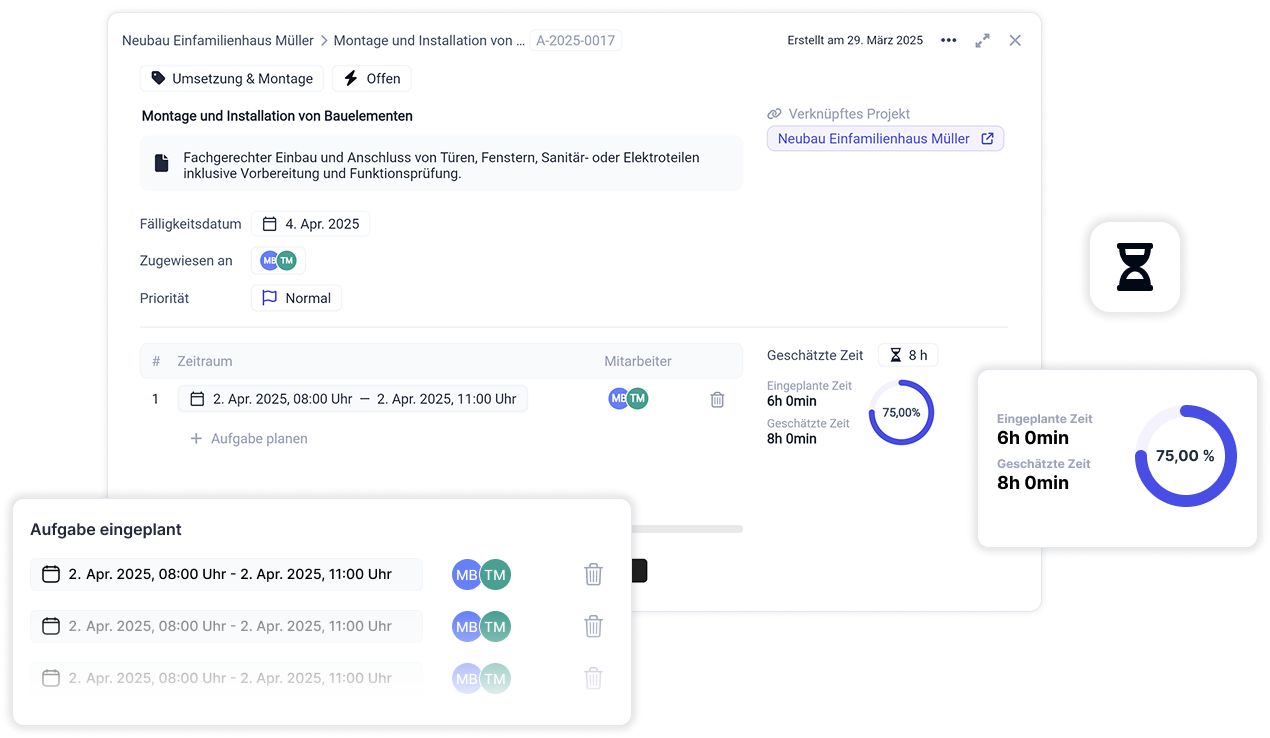The image size is (1270, 738).
Task: Delete row 1 time slot via trash icon
Action: (717, 399)
